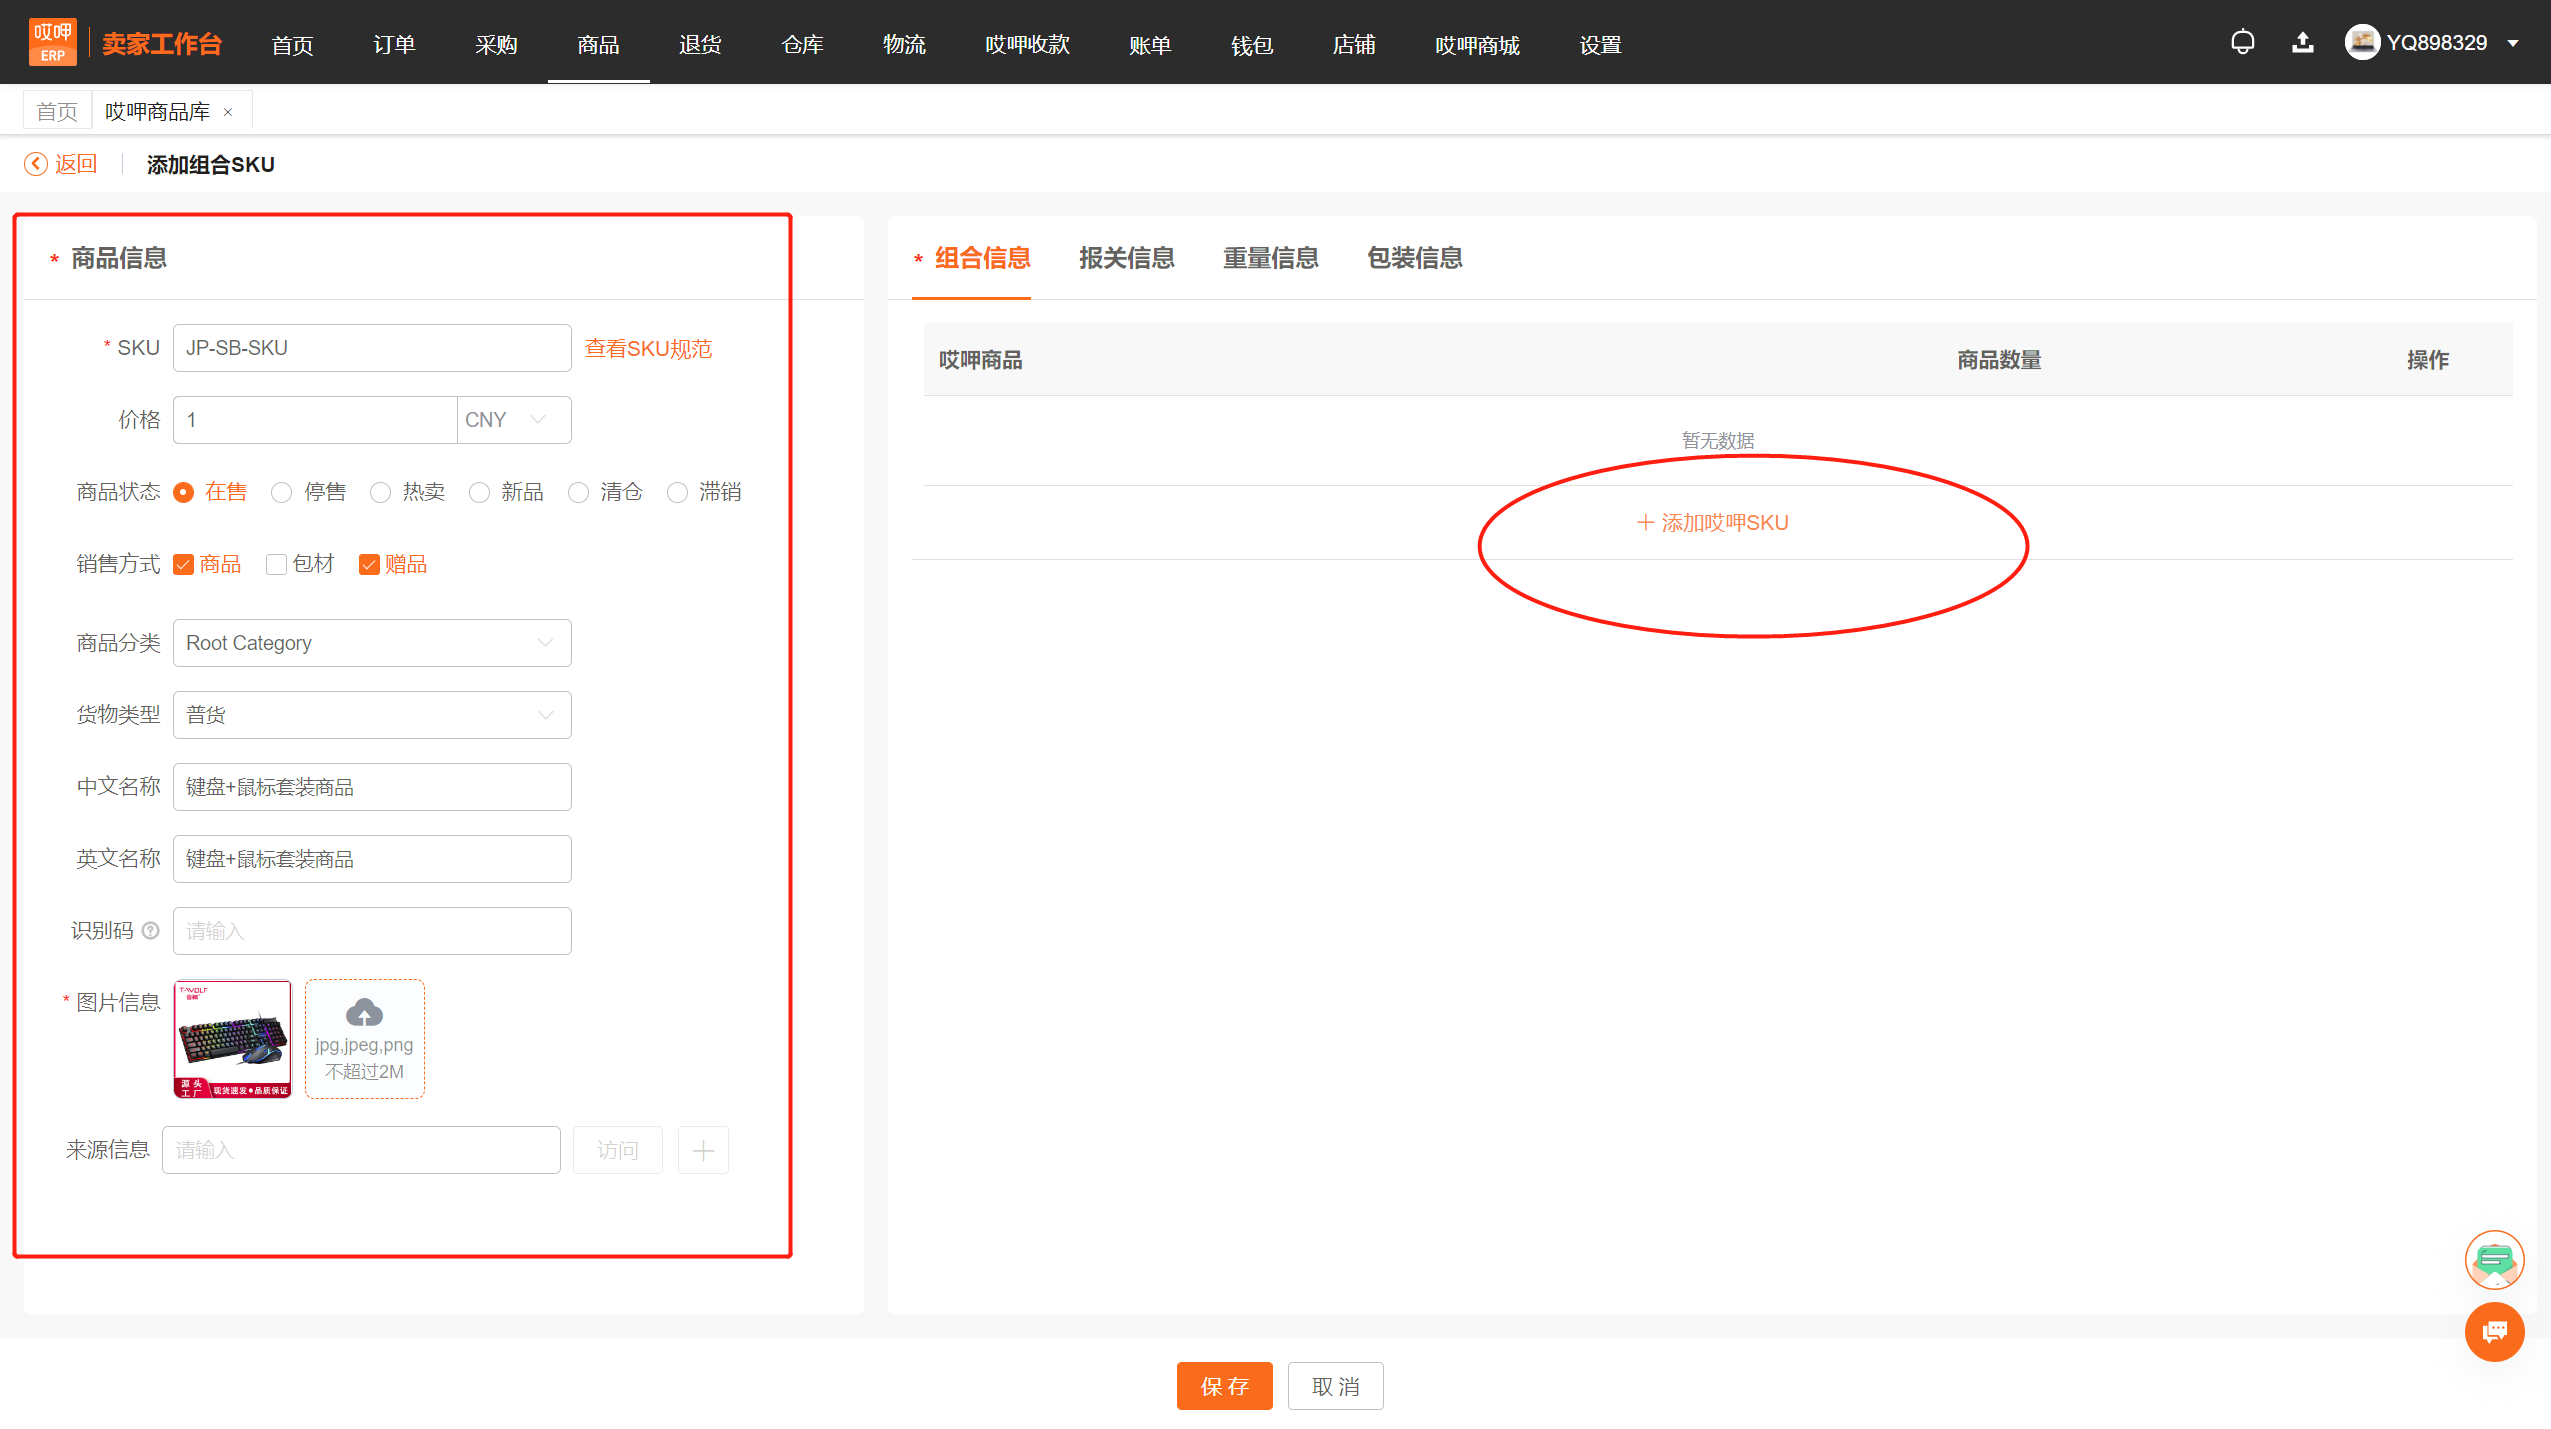Select the 停售 radio button
The height and width of the screenshot is (1429, 2551).
coord(282,493)
